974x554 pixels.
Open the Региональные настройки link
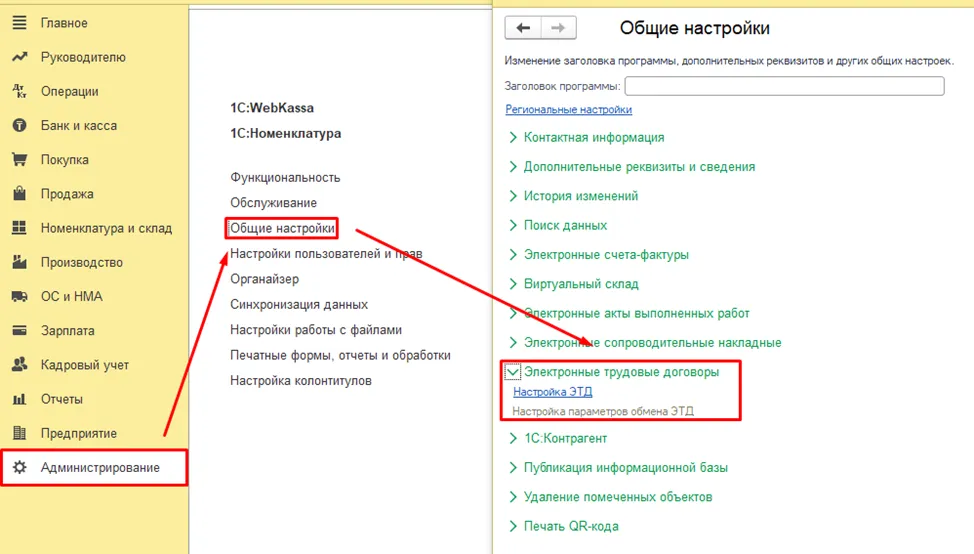click(x=568, y=109)
